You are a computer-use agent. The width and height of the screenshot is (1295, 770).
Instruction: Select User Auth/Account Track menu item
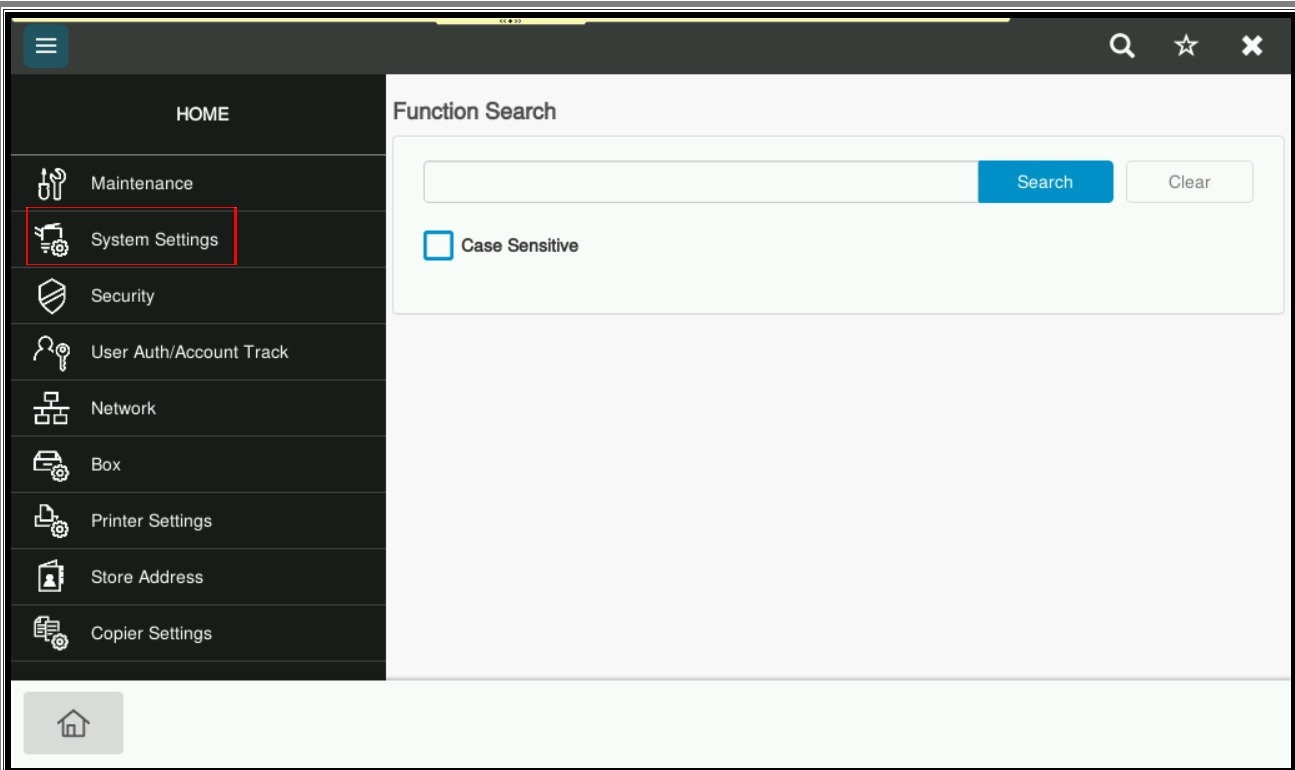pos(189,352)
